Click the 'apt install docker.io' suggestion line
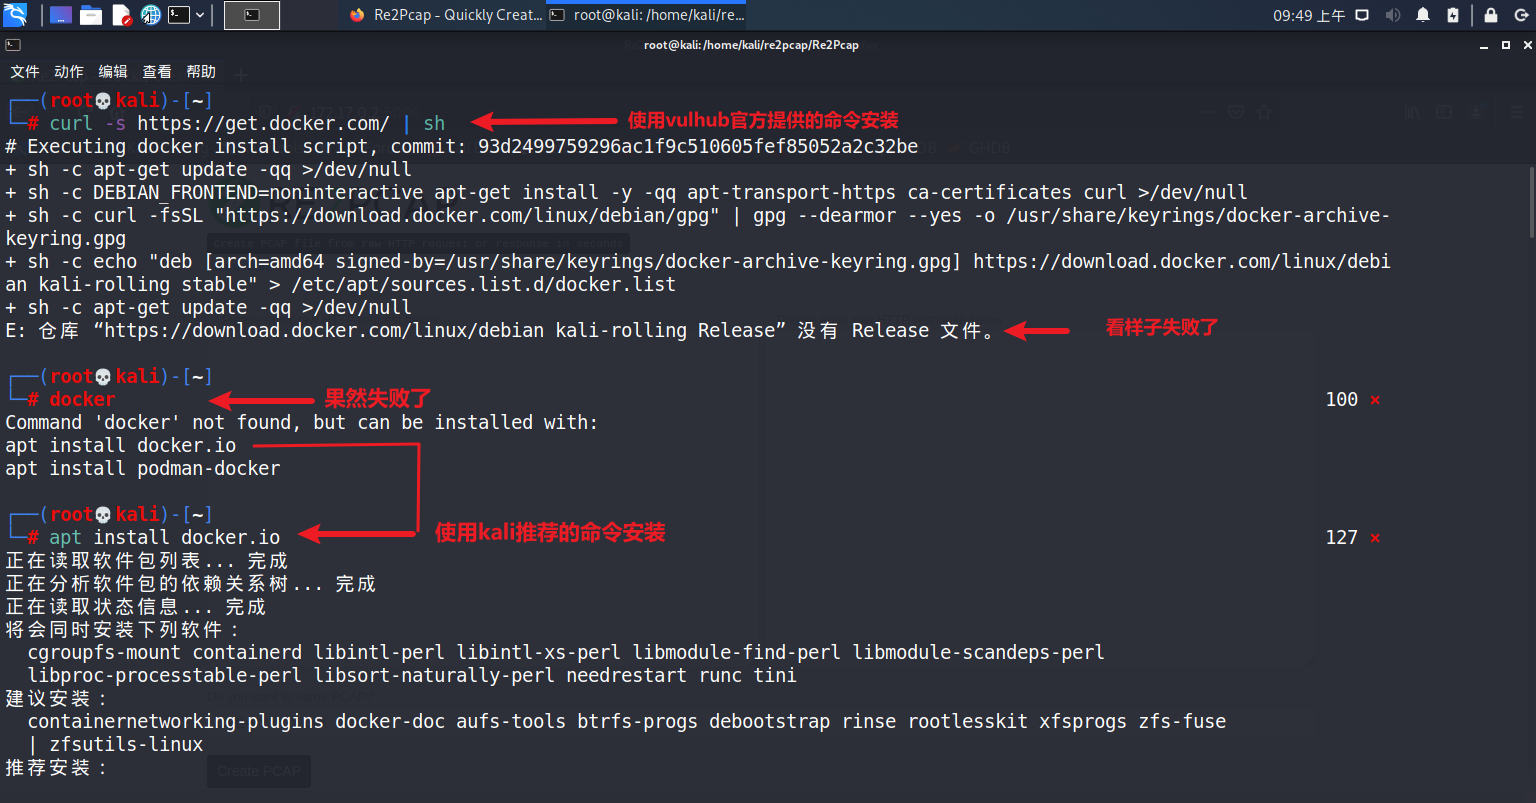Screen dimensions: 1536x803 (x=121, y=445)
